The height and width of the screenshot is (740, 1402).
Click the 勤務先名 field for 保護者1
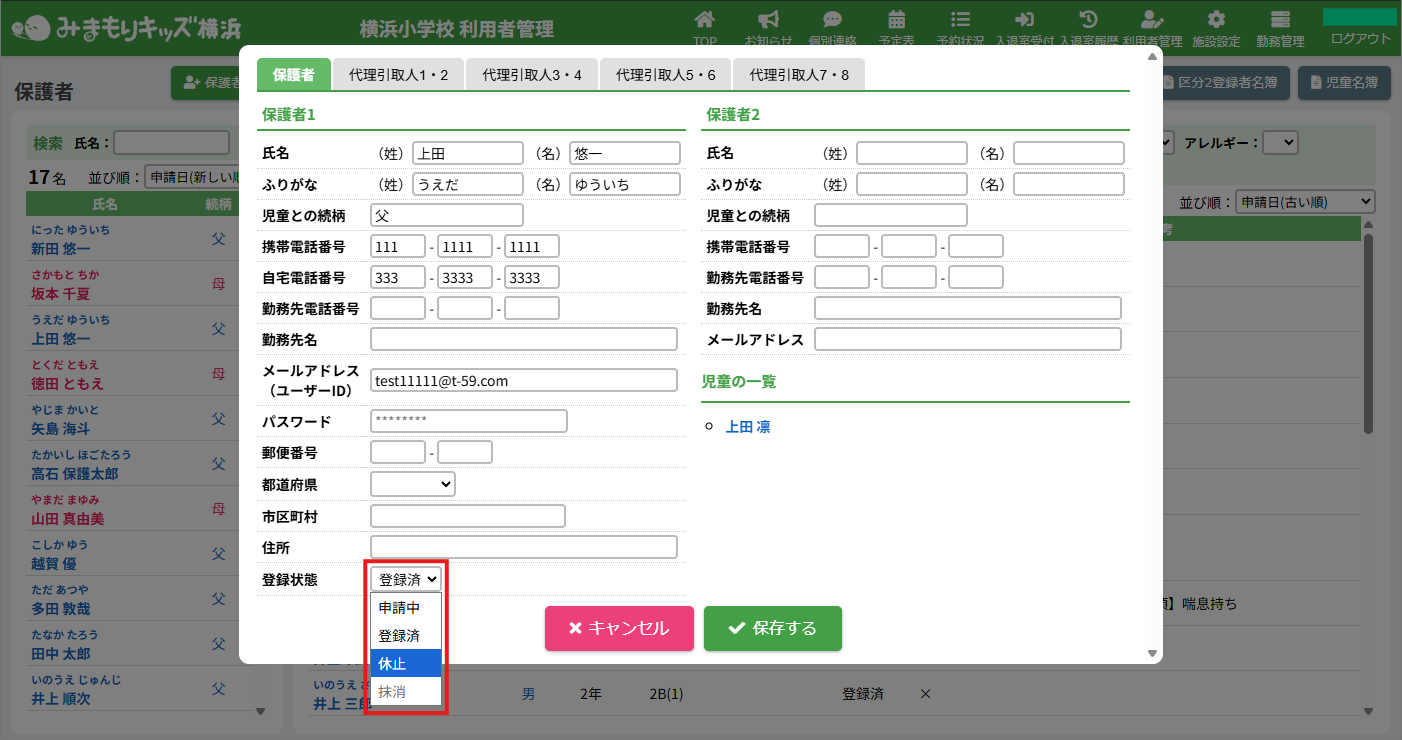tap(523, 339)
